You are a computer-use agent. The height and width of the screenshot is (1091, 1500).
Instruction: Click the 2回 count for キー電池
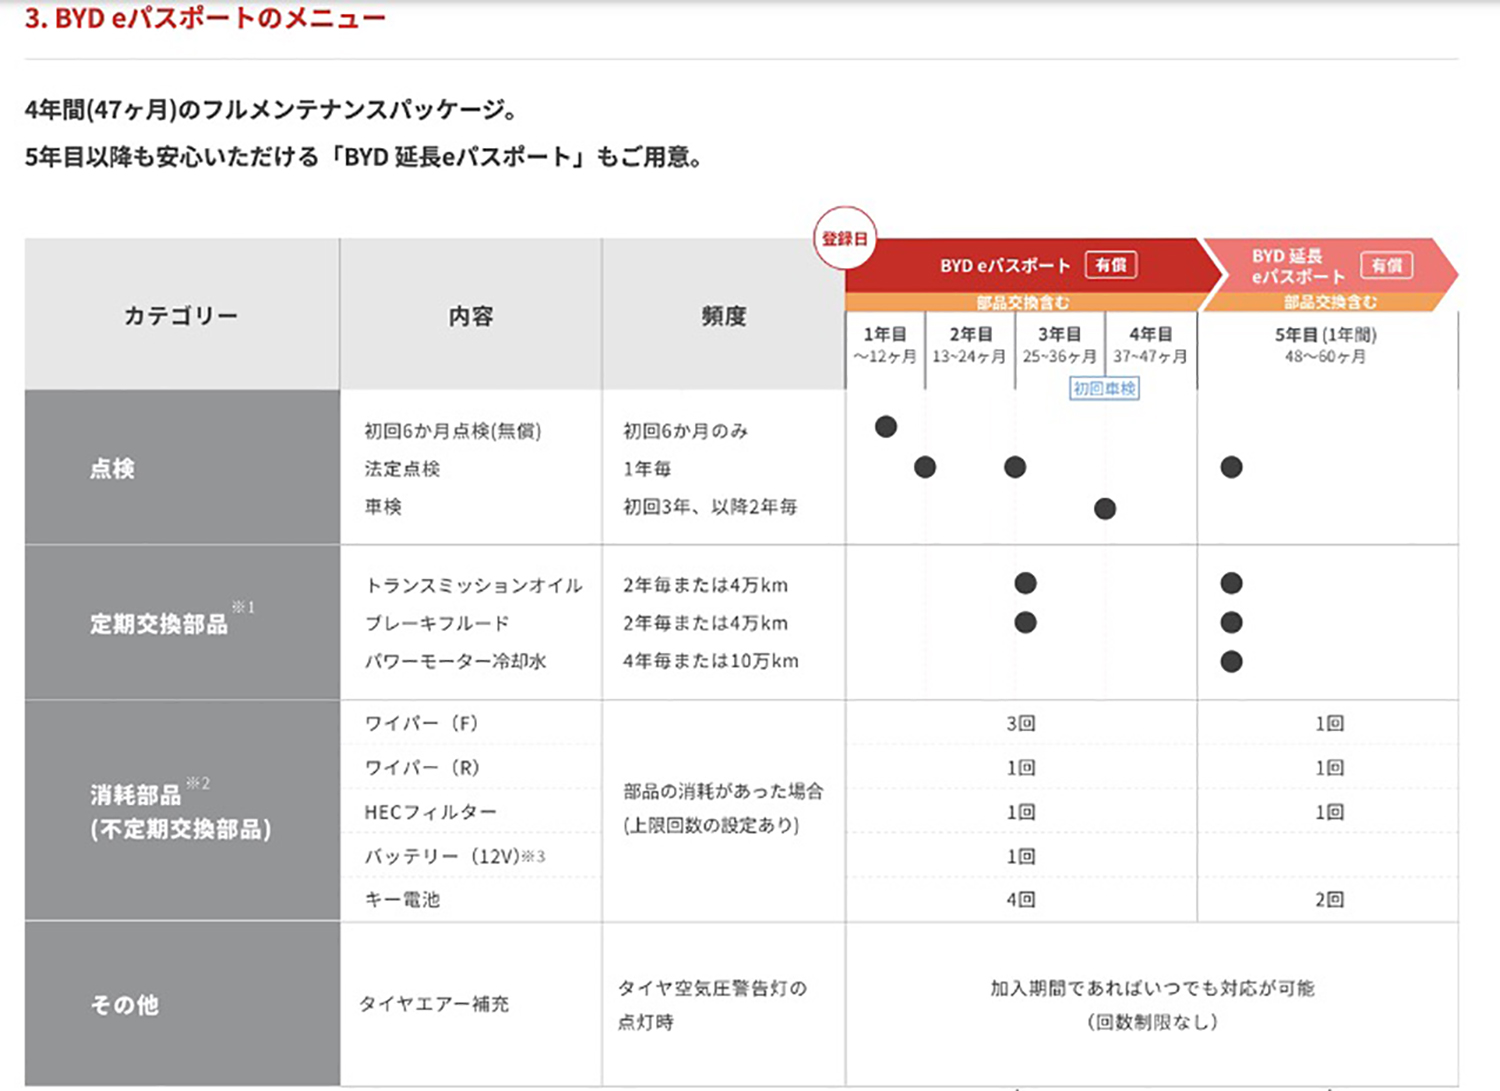[1329, 900]
